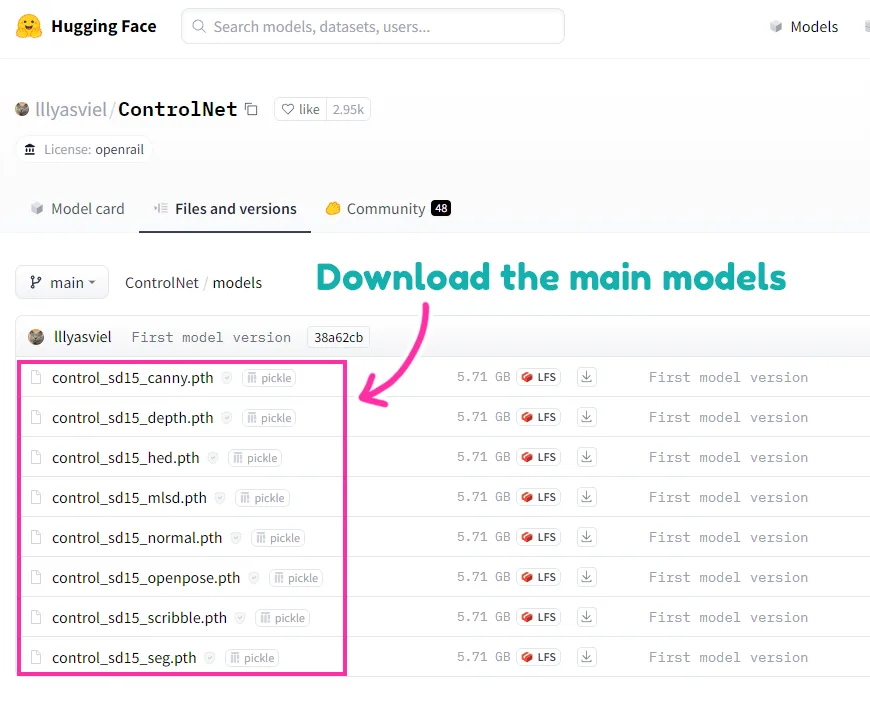Like the ControlNet repository
Viewport: 870px width, 721px height.
click(x=301, y=109)
